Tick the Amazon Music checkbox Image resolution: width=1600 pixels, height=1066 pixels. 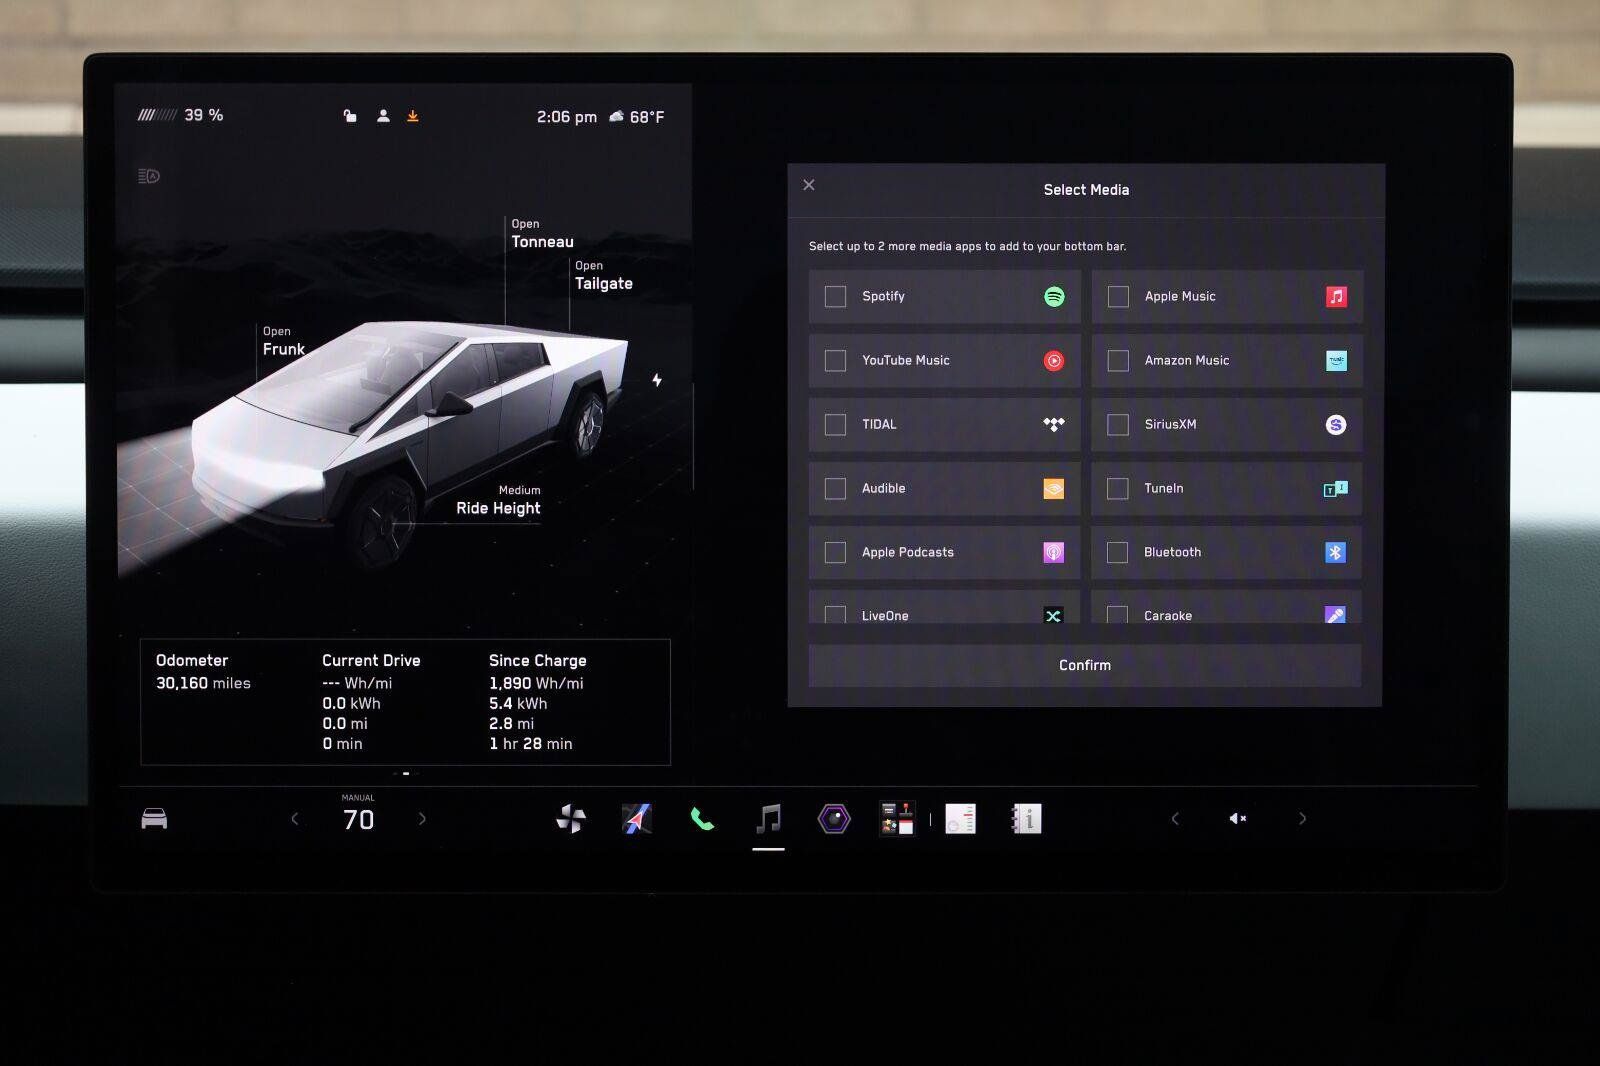click(x=1118, y=361)
